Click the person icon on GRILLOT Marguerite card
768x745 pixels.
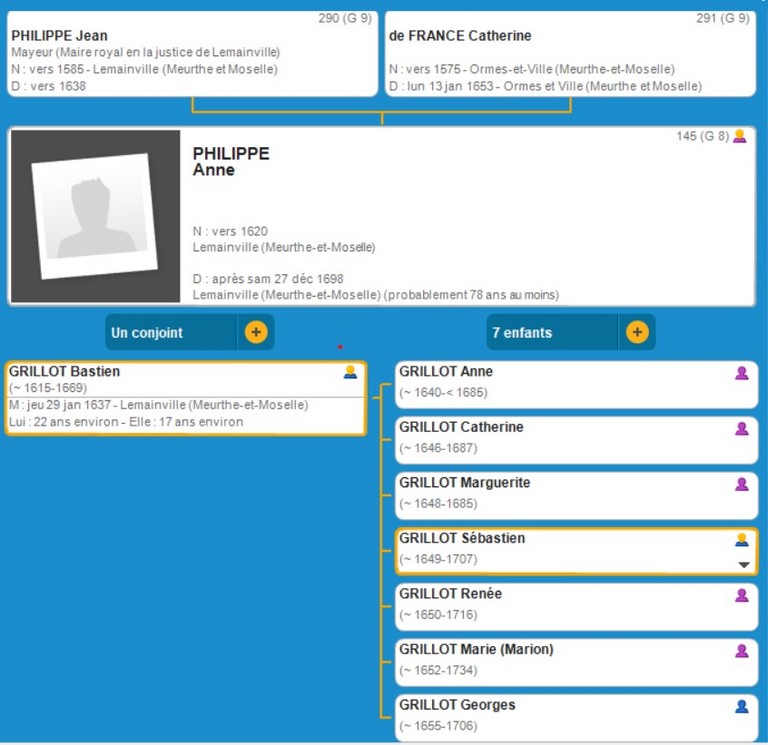point(742,484)
